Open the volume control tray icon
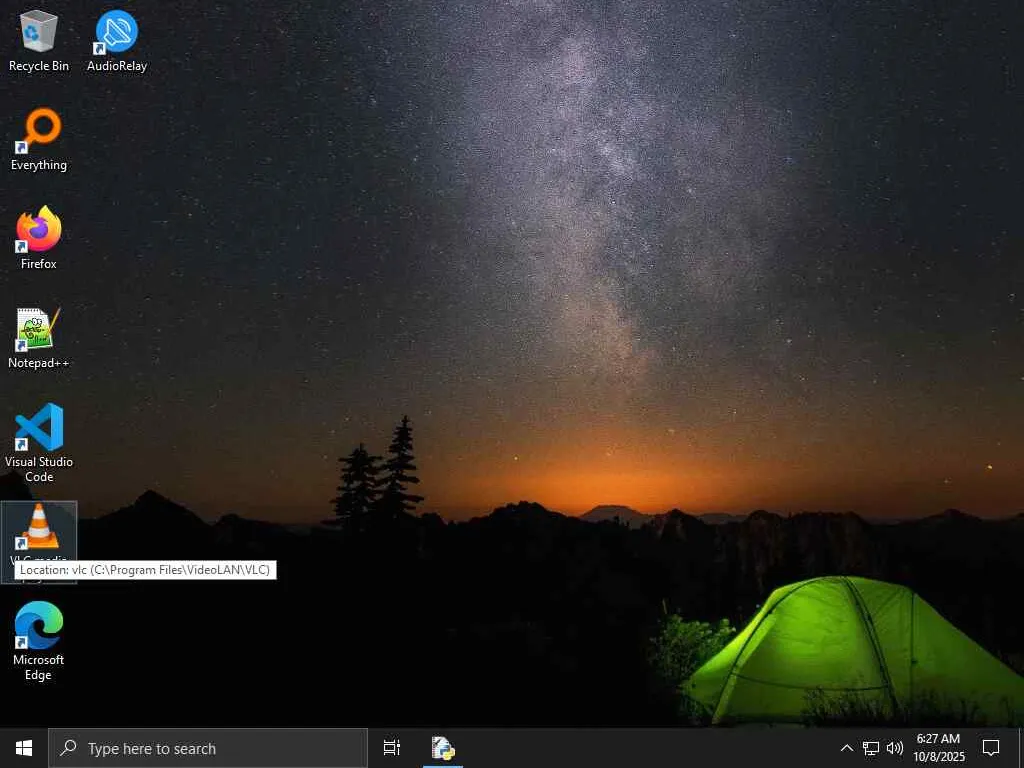The height and width of the screenshot is (768, 1024). [x=895, y=748]
